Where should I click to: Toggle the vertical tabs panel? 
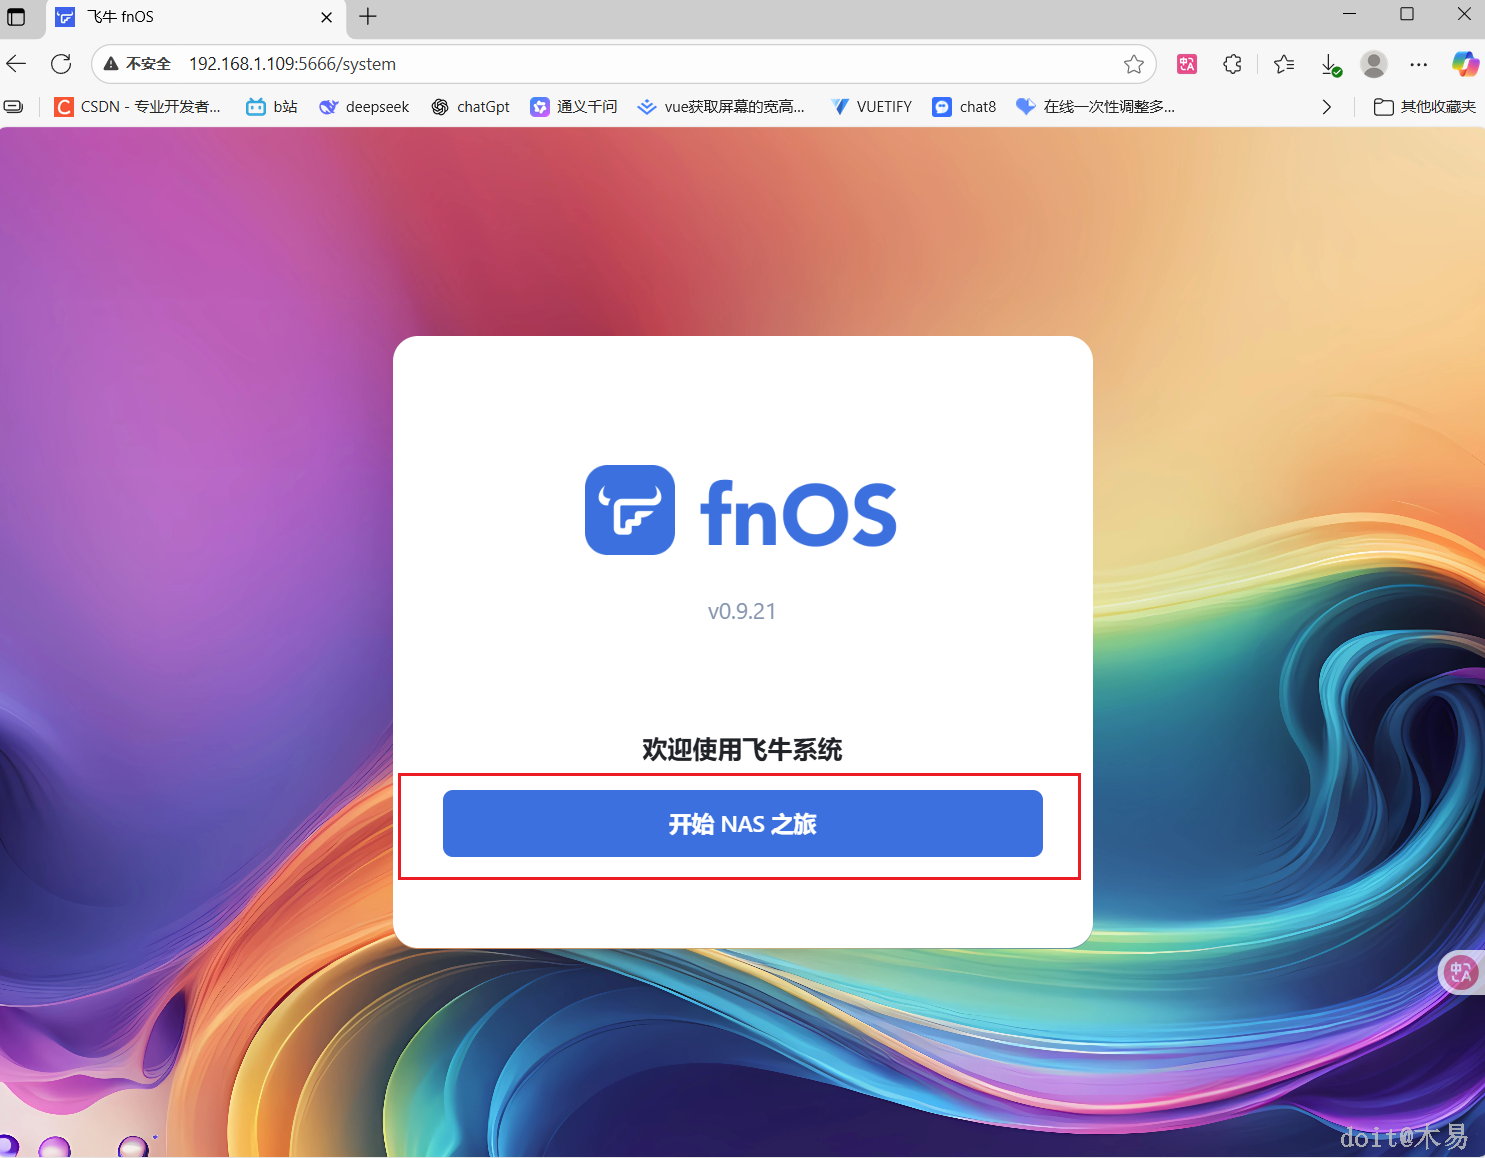tap(16, 17)
